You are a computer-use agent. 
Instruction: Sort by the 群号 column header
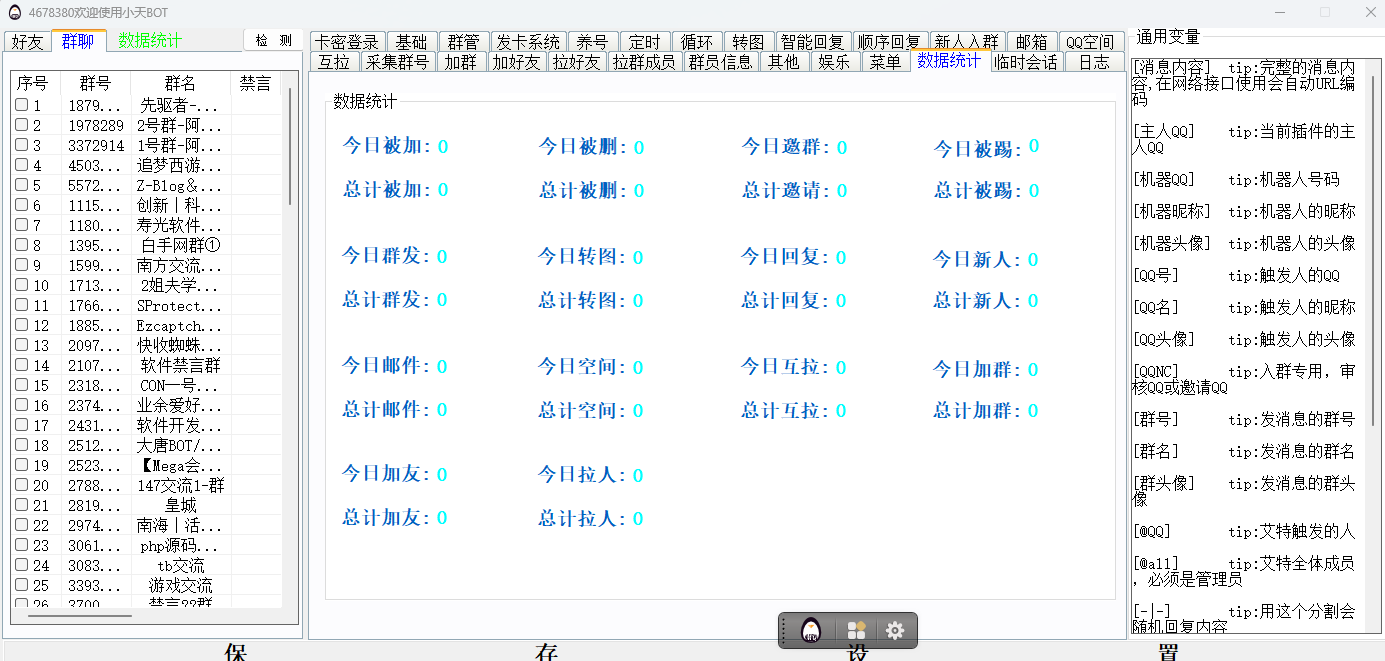click(95, 84)
